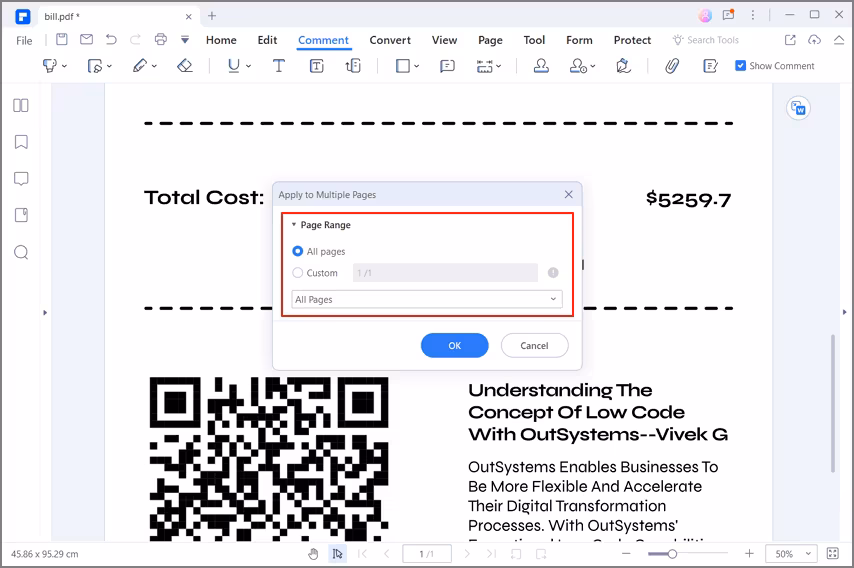Select the Highlight tool

[50, 66]
